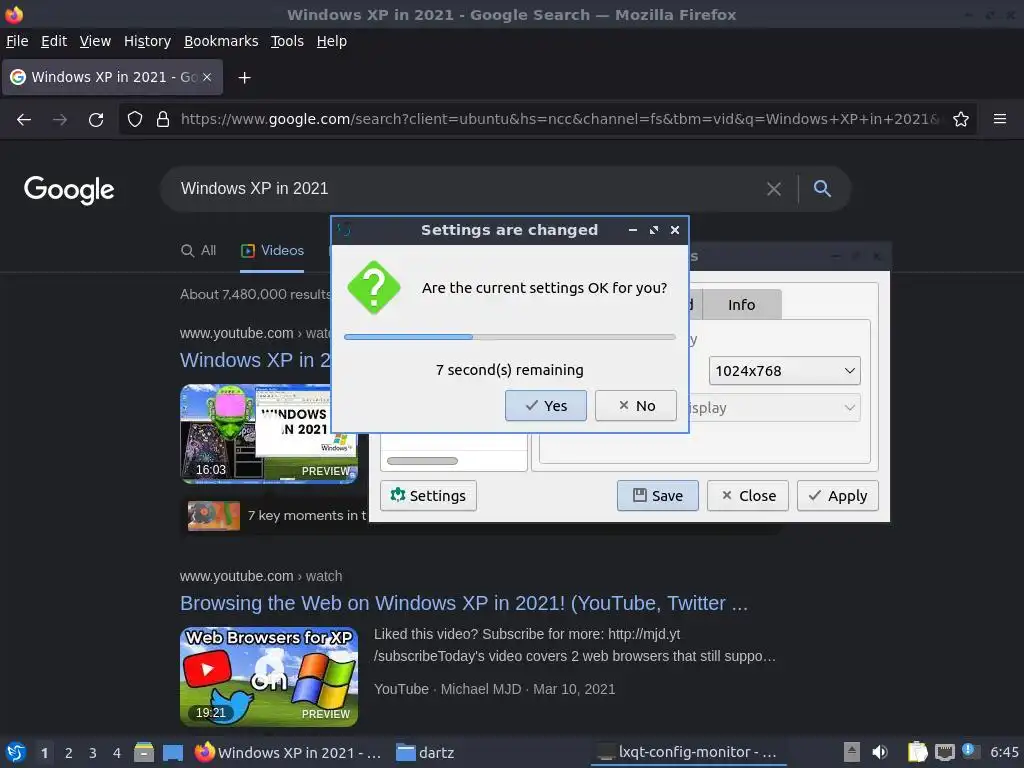
Task: Click show desktop icon in taskbar
Action: click(x=173, y=752)
